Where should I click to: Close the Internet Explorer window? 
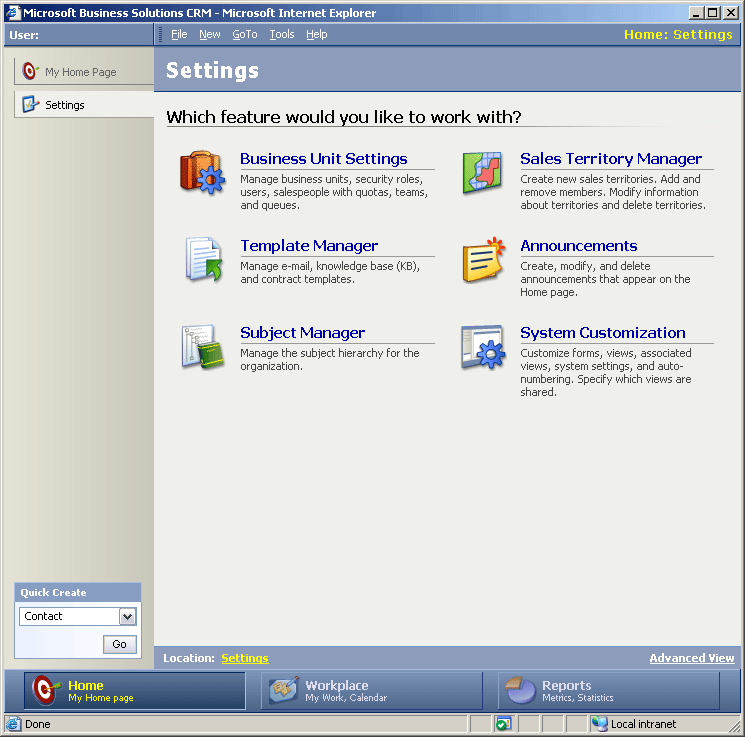(x=730, y=13)
